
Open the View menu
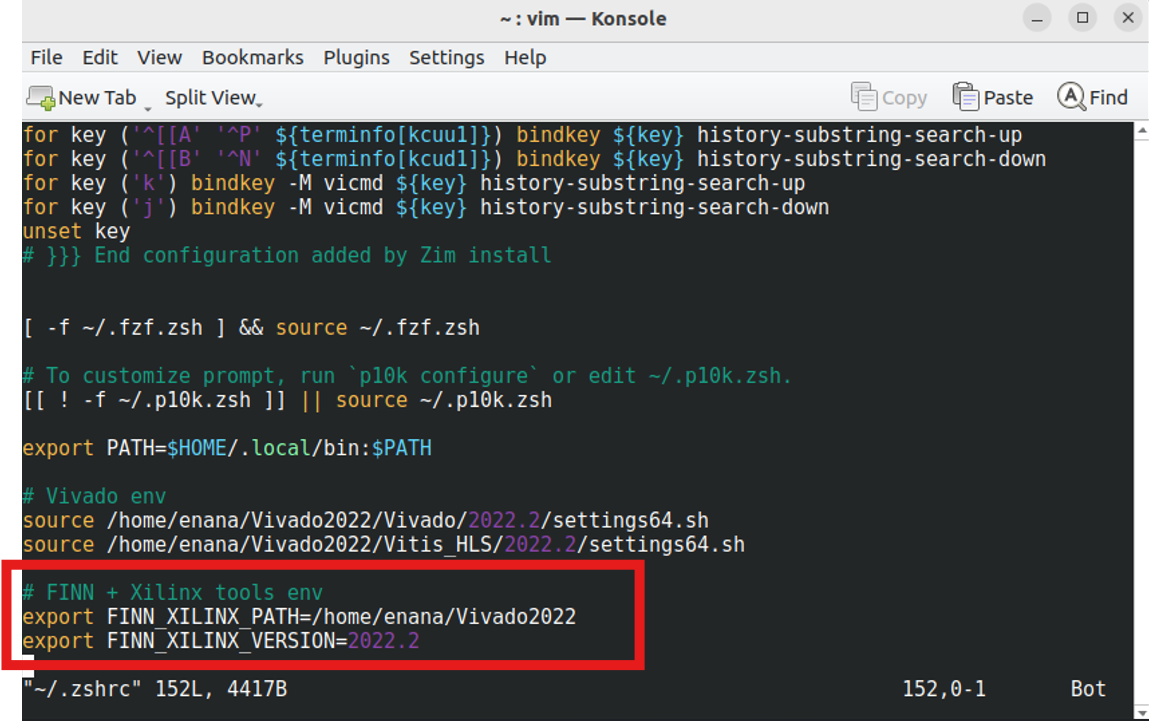click(159, 57)
